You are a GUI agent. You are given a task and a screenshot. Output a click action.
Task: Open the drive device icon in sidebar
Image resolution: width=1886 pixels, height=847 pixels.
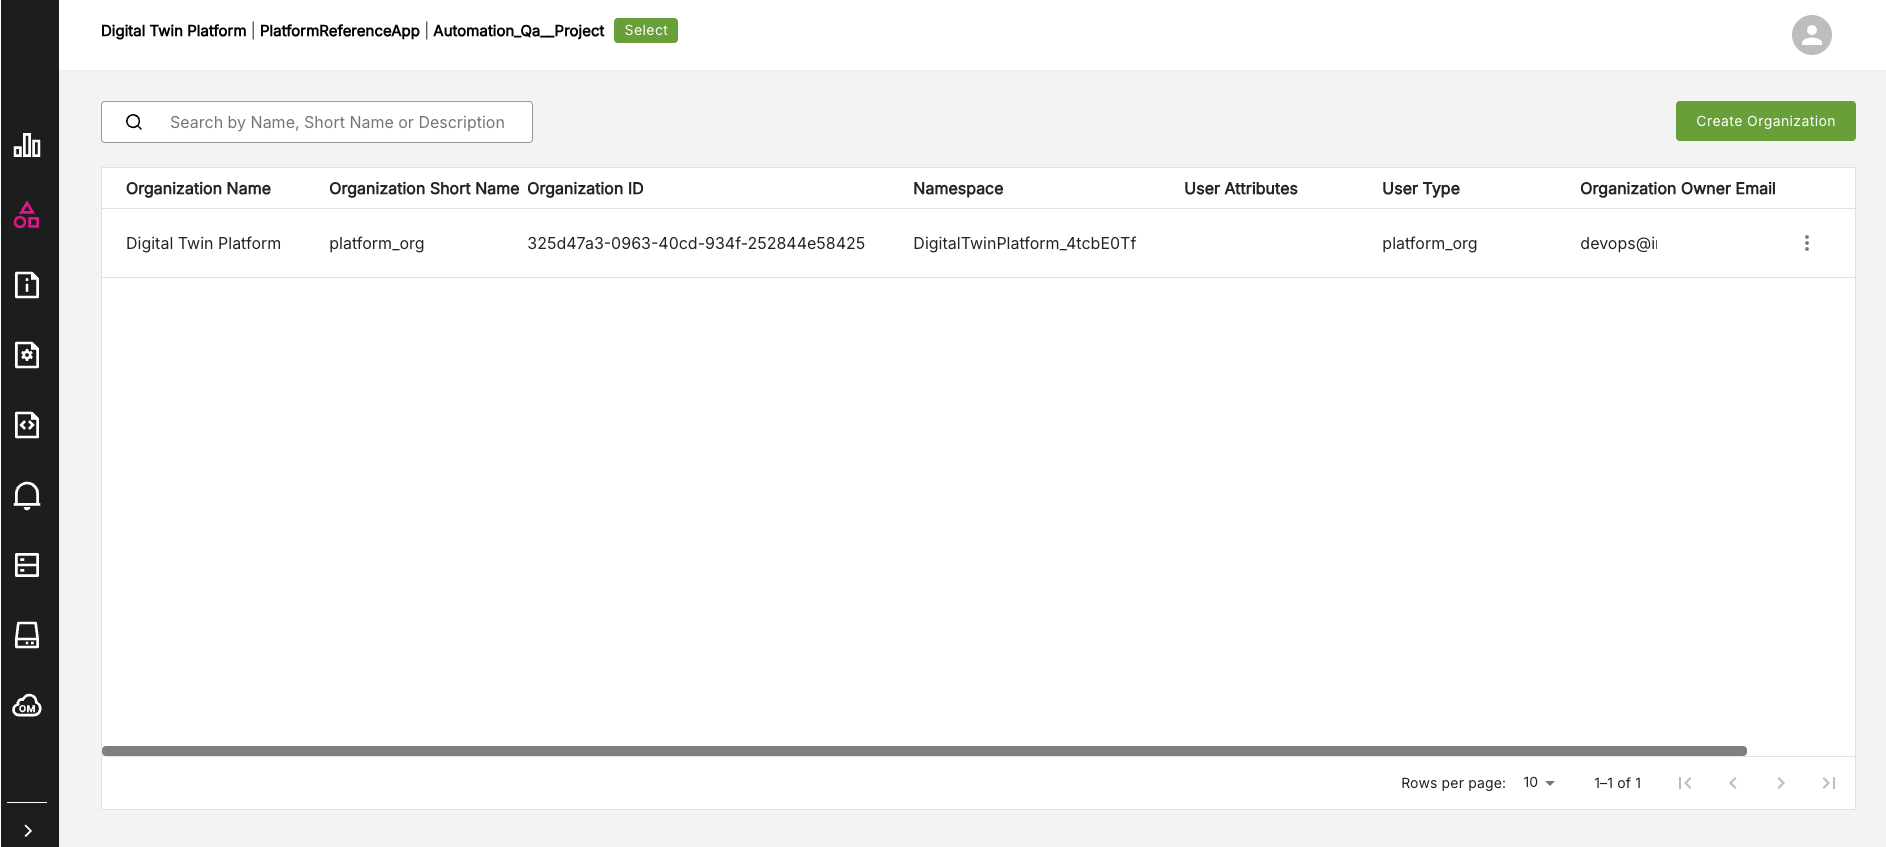coord(27,635)
